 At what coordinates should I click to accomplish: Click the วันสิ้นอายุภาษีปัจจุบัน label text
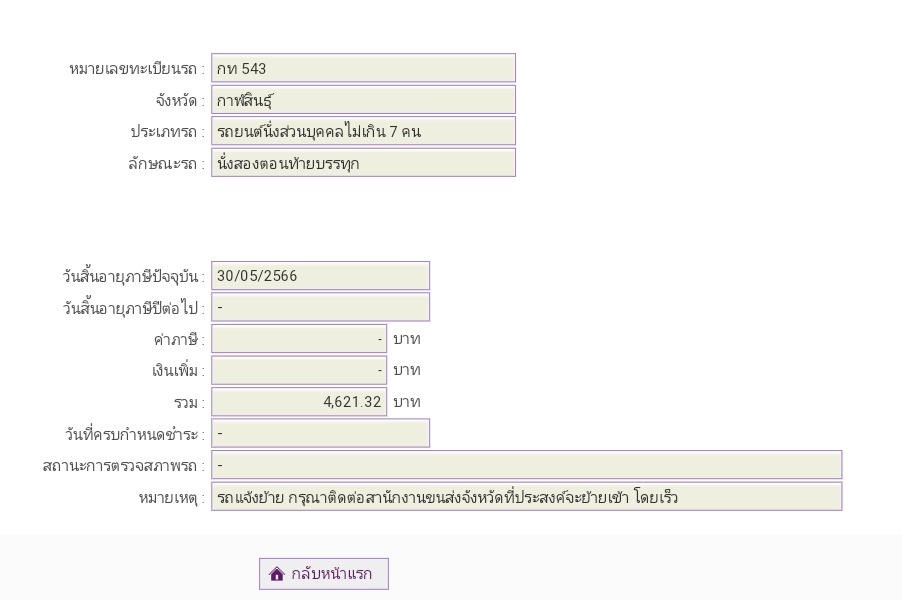132,277
